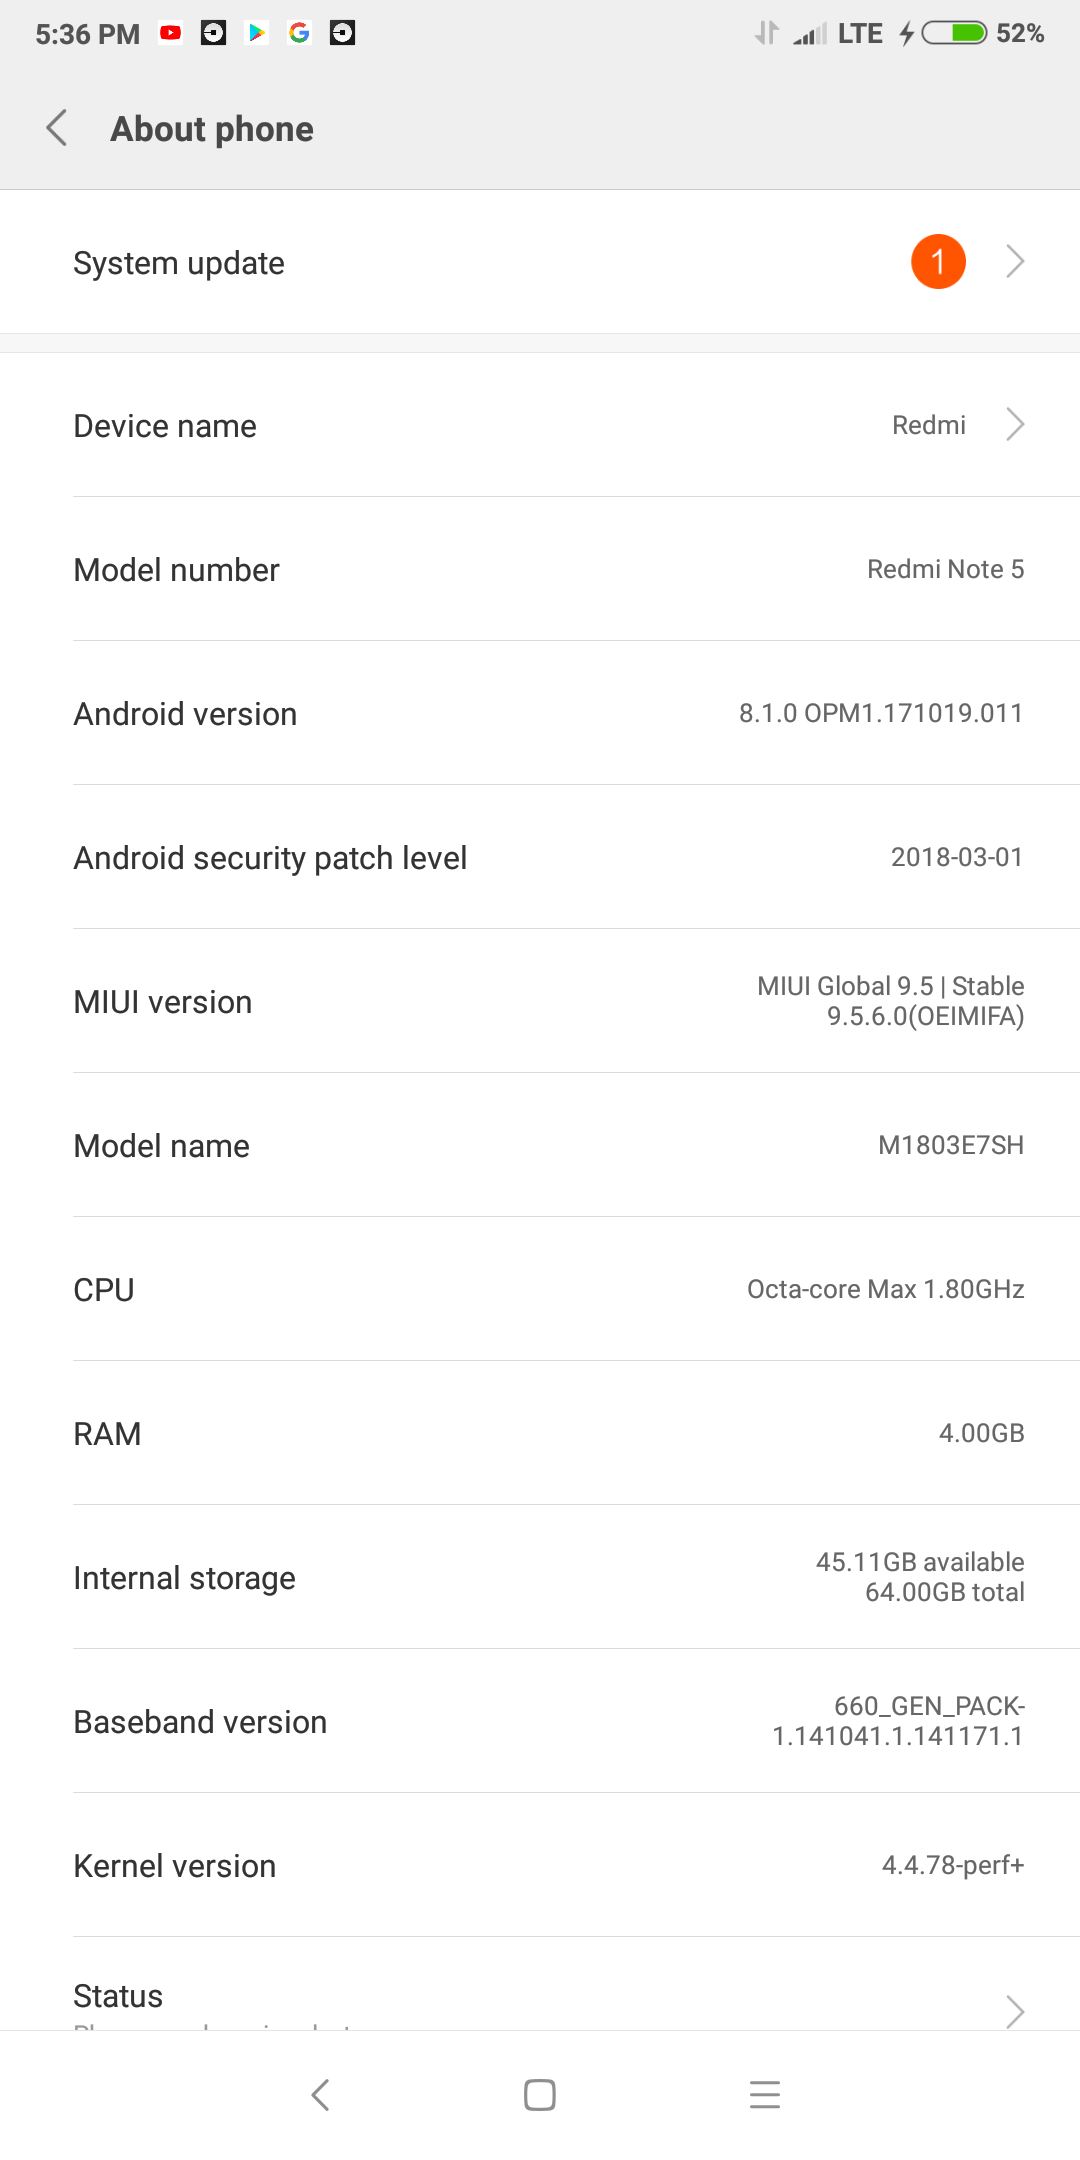Tap the orange update badge showing 1
The width and height of the screenshot is (1080, 2160).
tap(938, 262)
